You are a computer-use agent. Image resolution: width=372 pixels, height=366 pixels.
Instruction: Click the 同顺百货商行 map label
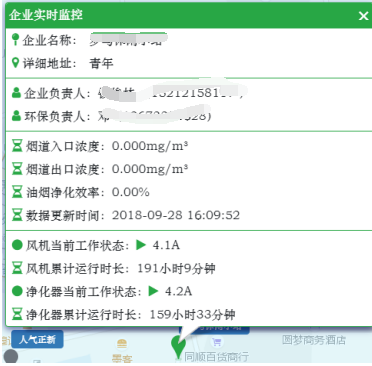217,357
